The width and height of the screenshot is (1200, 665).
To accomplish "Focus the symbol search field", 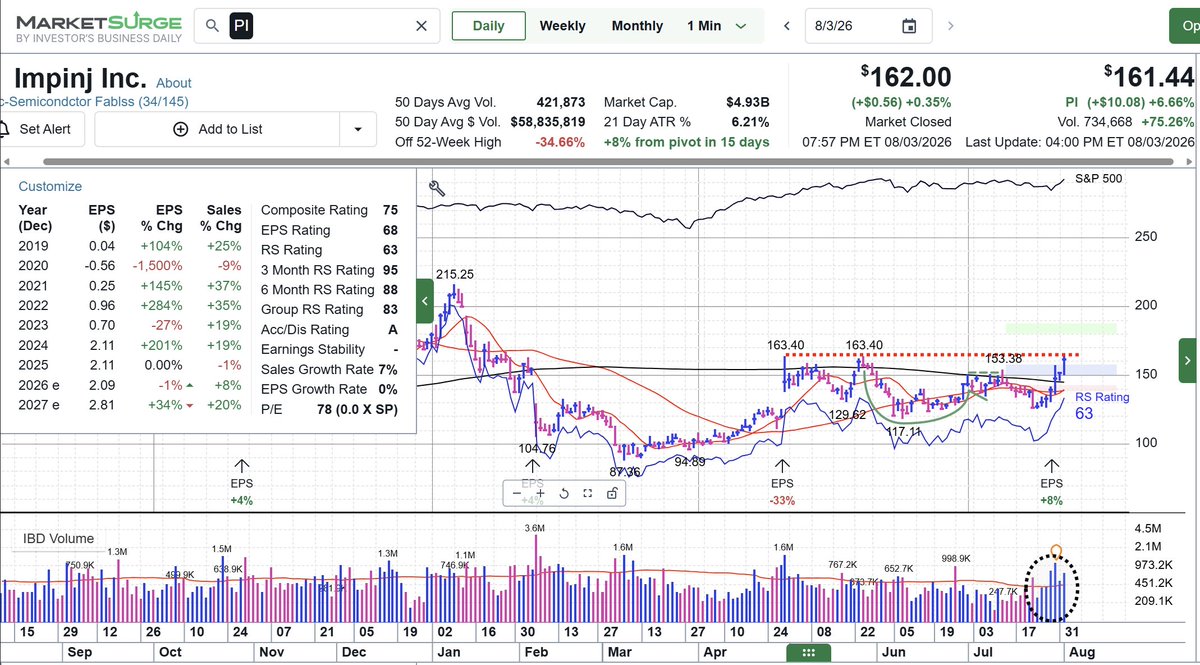I will click(318, 26).
